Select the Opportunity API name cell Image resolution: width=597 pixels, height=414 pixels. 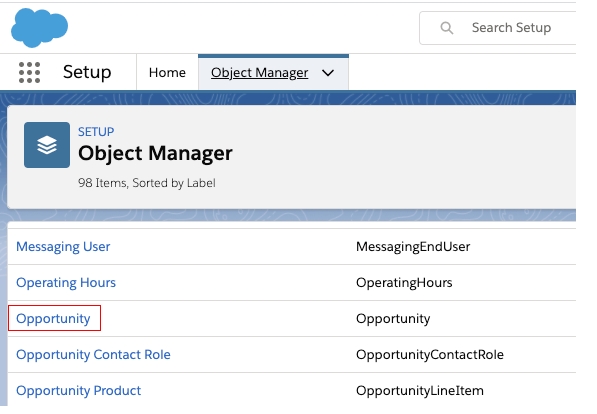(393, 318)
